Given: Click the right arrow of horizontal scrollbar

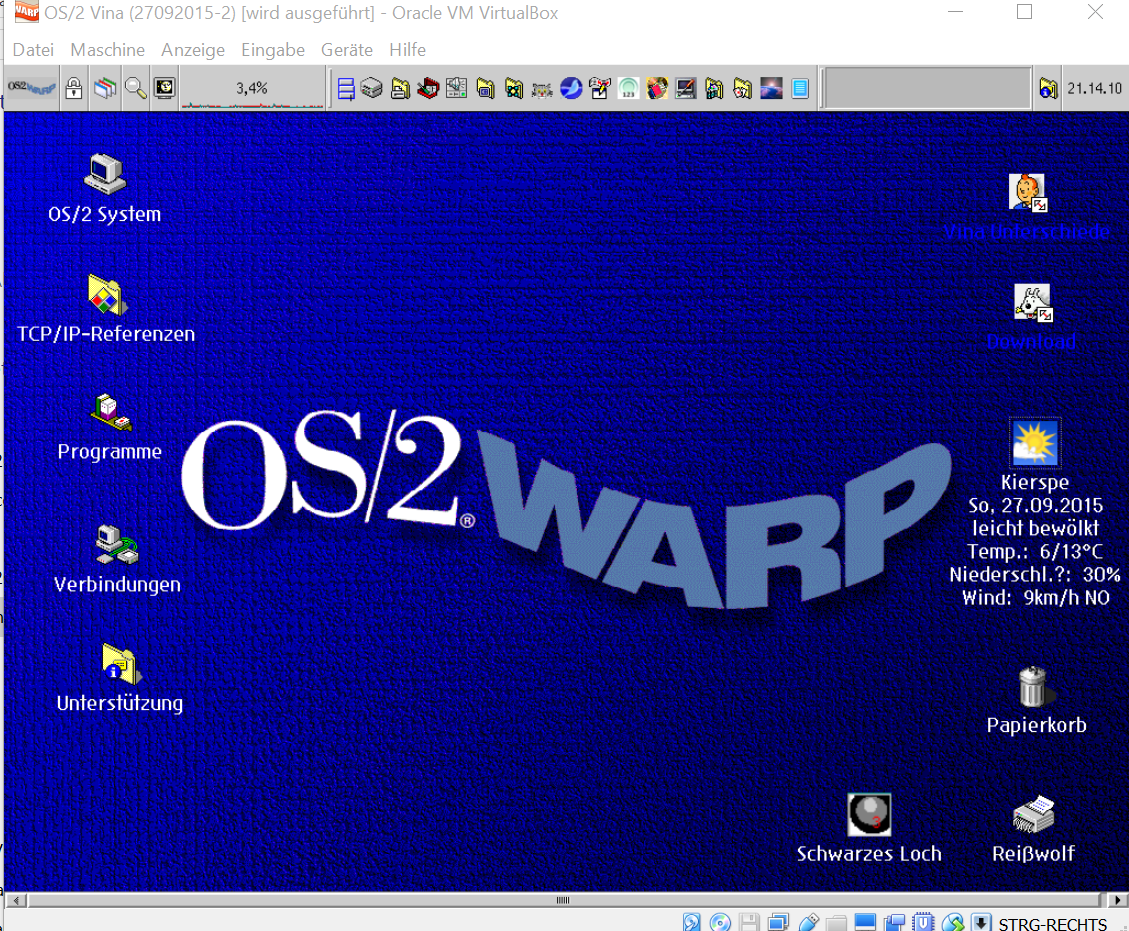Looking at the screenshot, I should [x=1117, y=900].
